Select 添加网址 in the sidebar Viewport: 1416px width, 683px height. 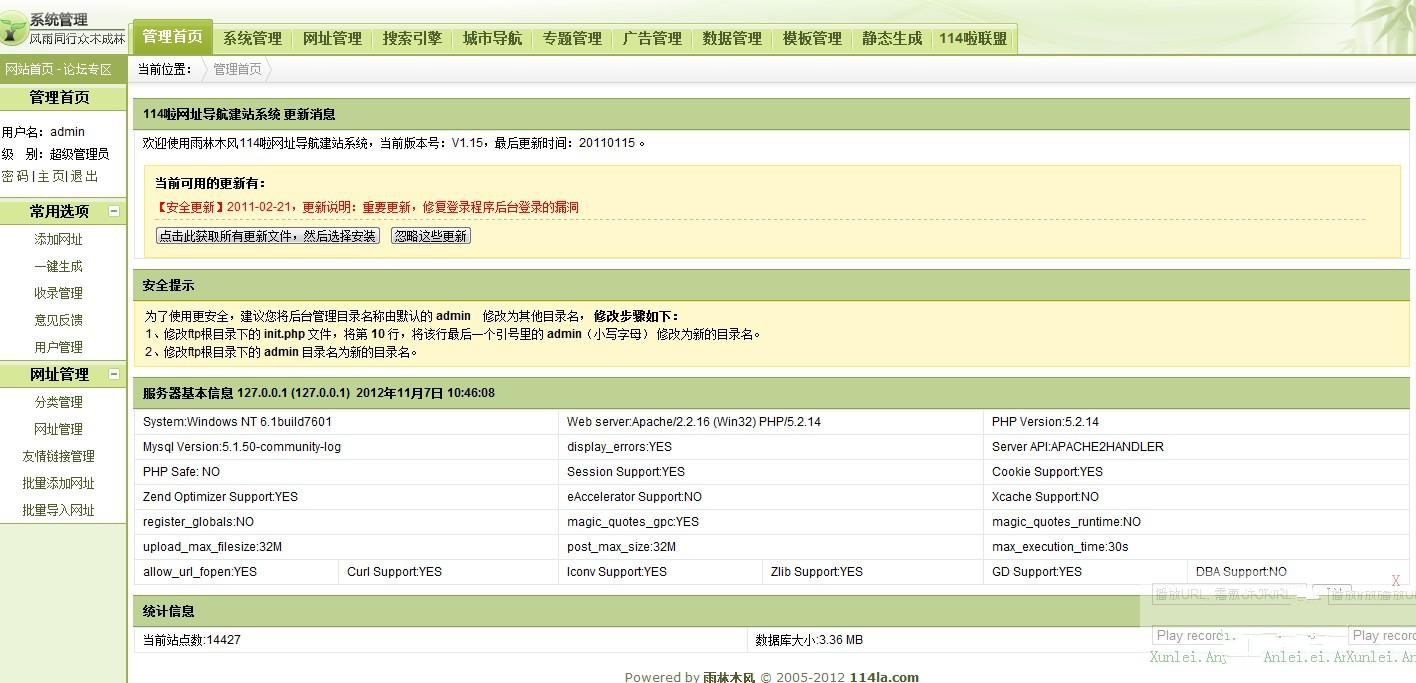tap(58, 239)
